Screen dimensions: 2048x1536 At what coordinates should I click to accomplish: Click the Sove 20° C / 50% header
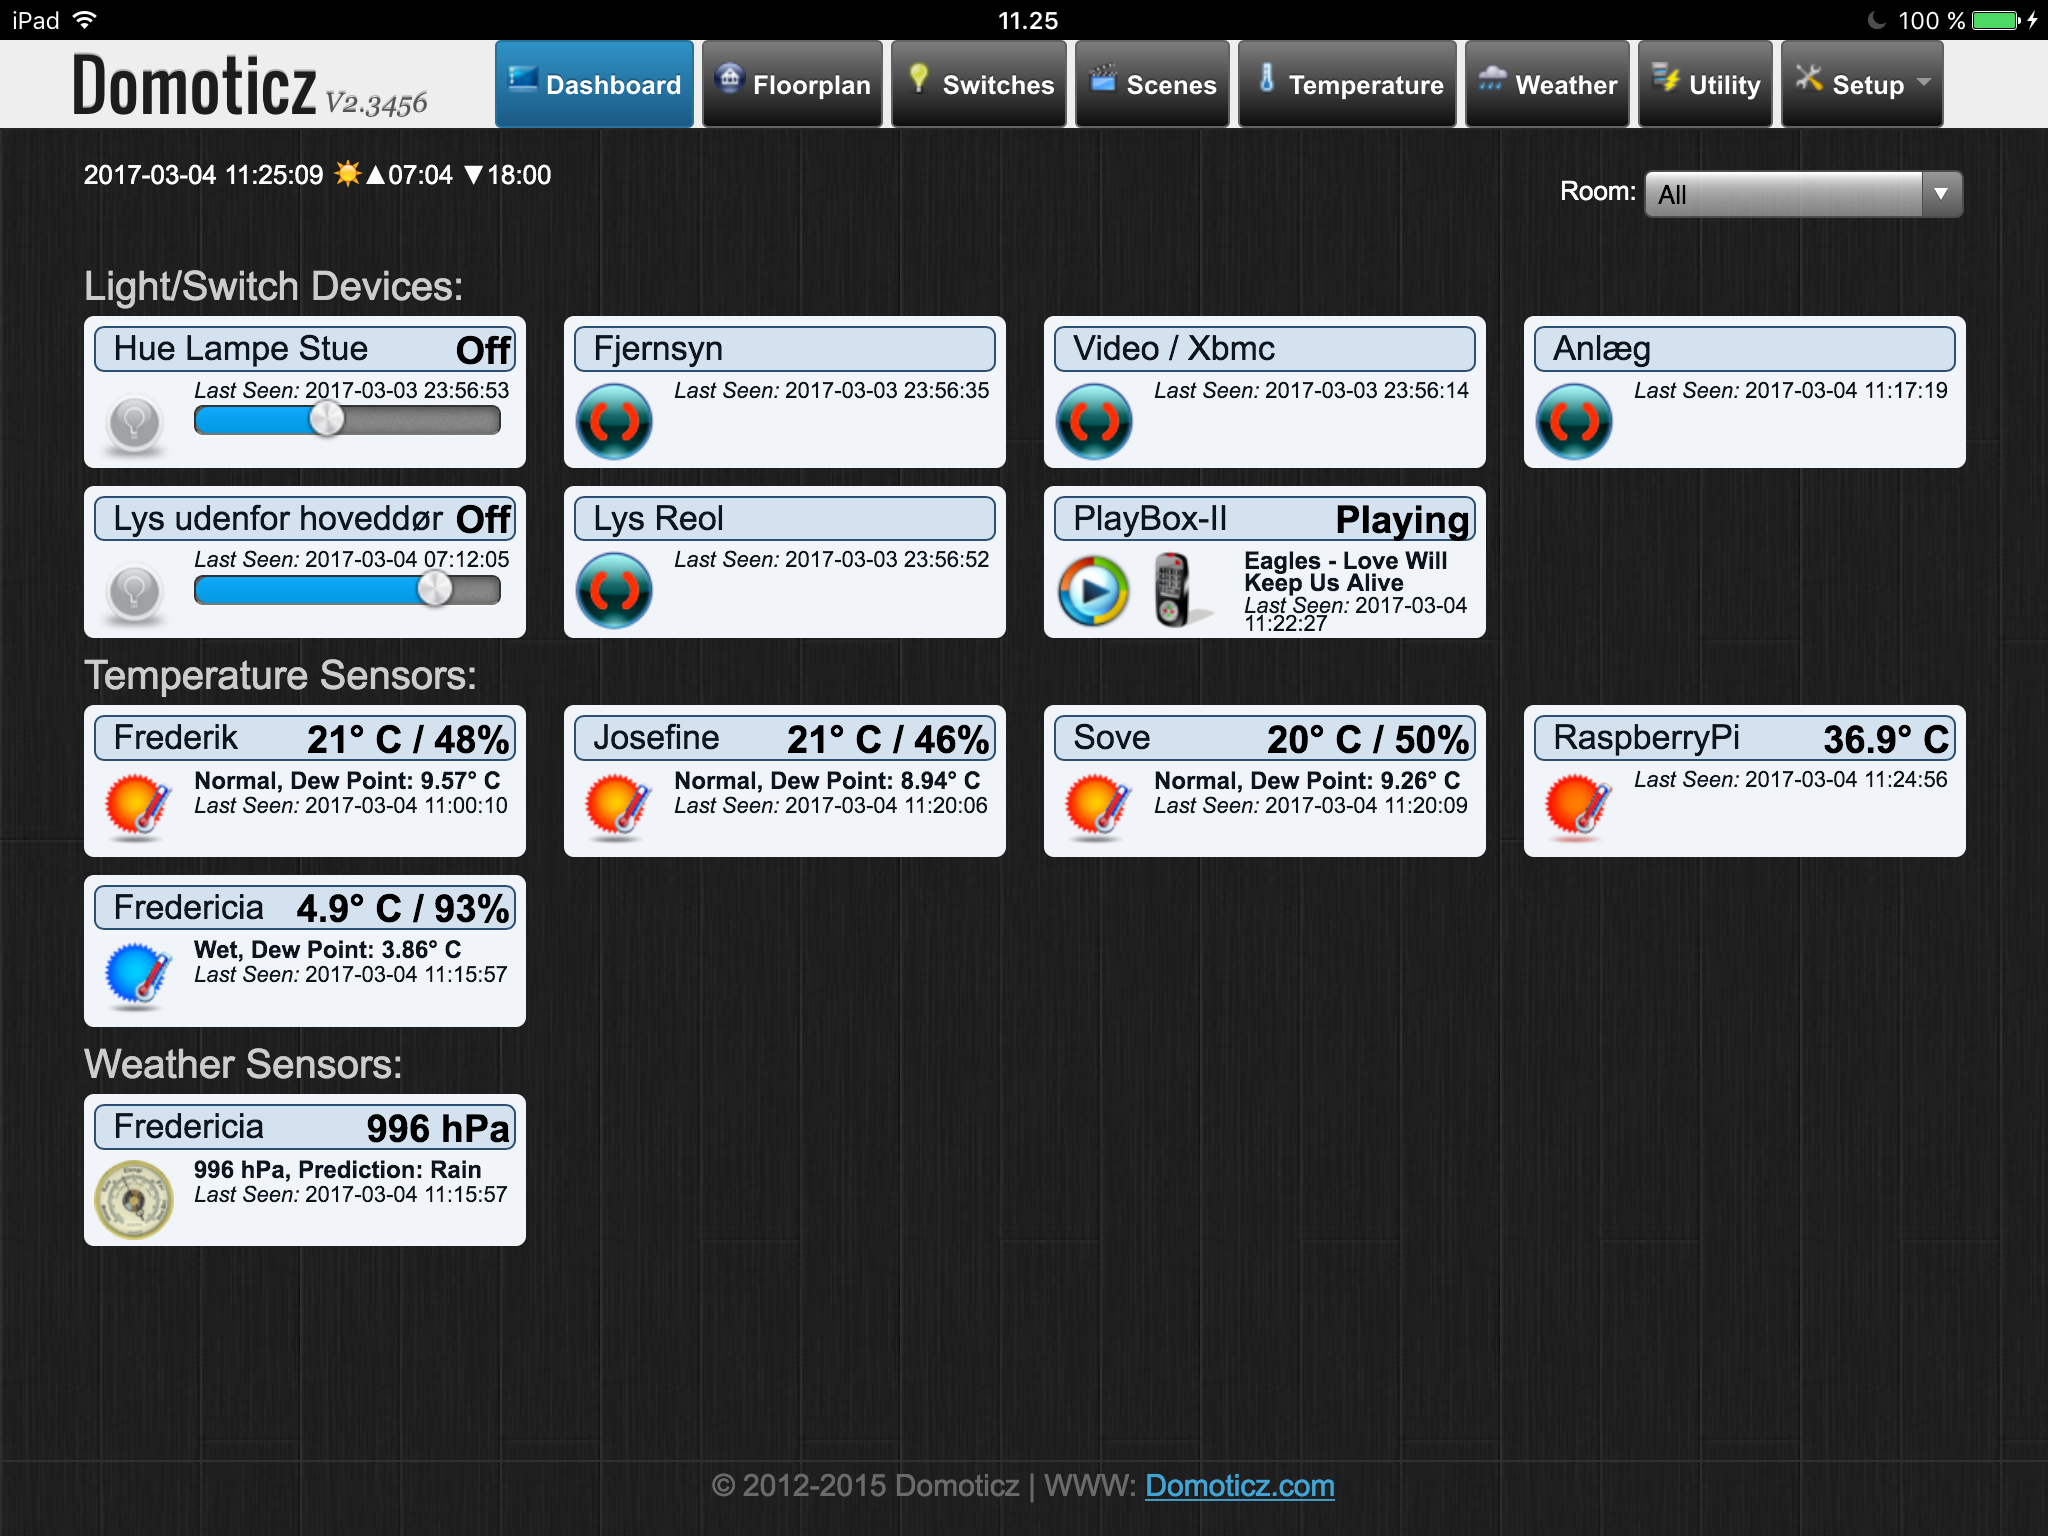pyautogui.click(x=1265, y=738)
